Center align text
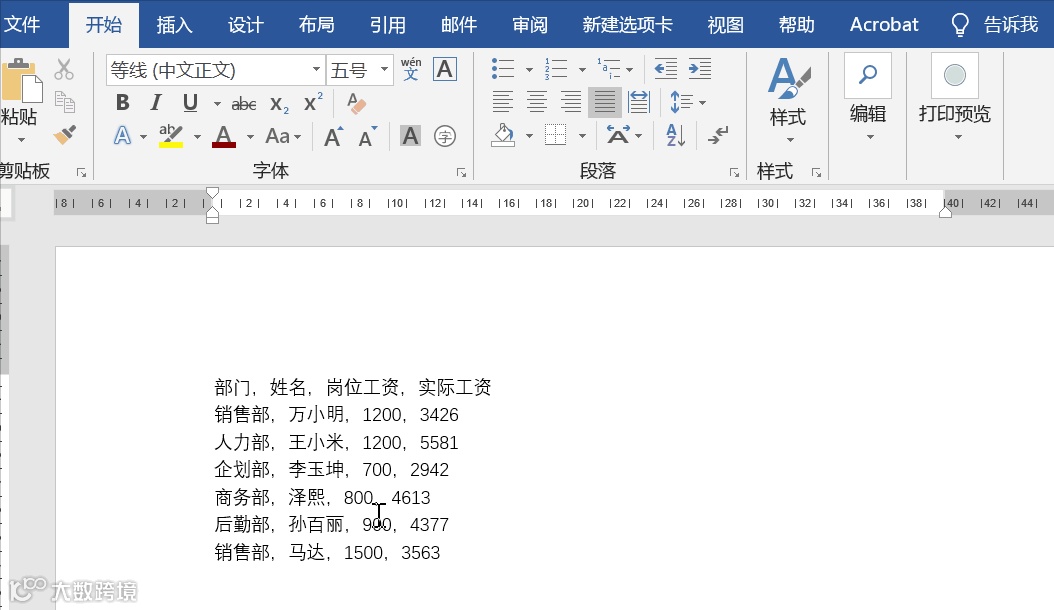The width and height of the screenshot is (1054, 610). (x=536, y=102)
